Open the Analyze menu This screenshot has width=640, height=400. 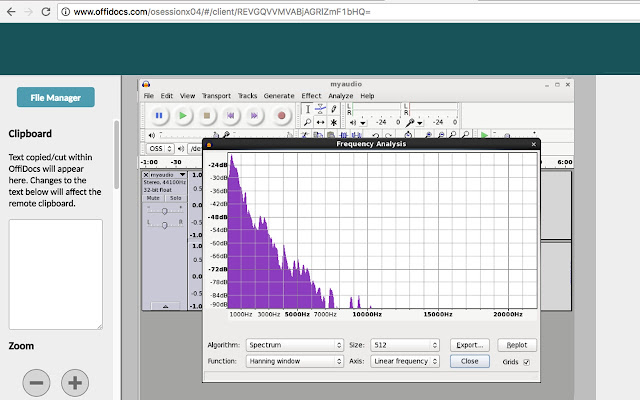pos(340,96)
